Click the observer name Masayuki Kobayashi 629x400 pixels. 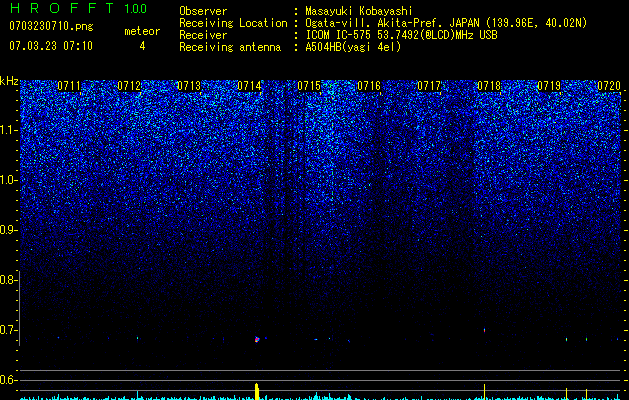coord(359,11)
